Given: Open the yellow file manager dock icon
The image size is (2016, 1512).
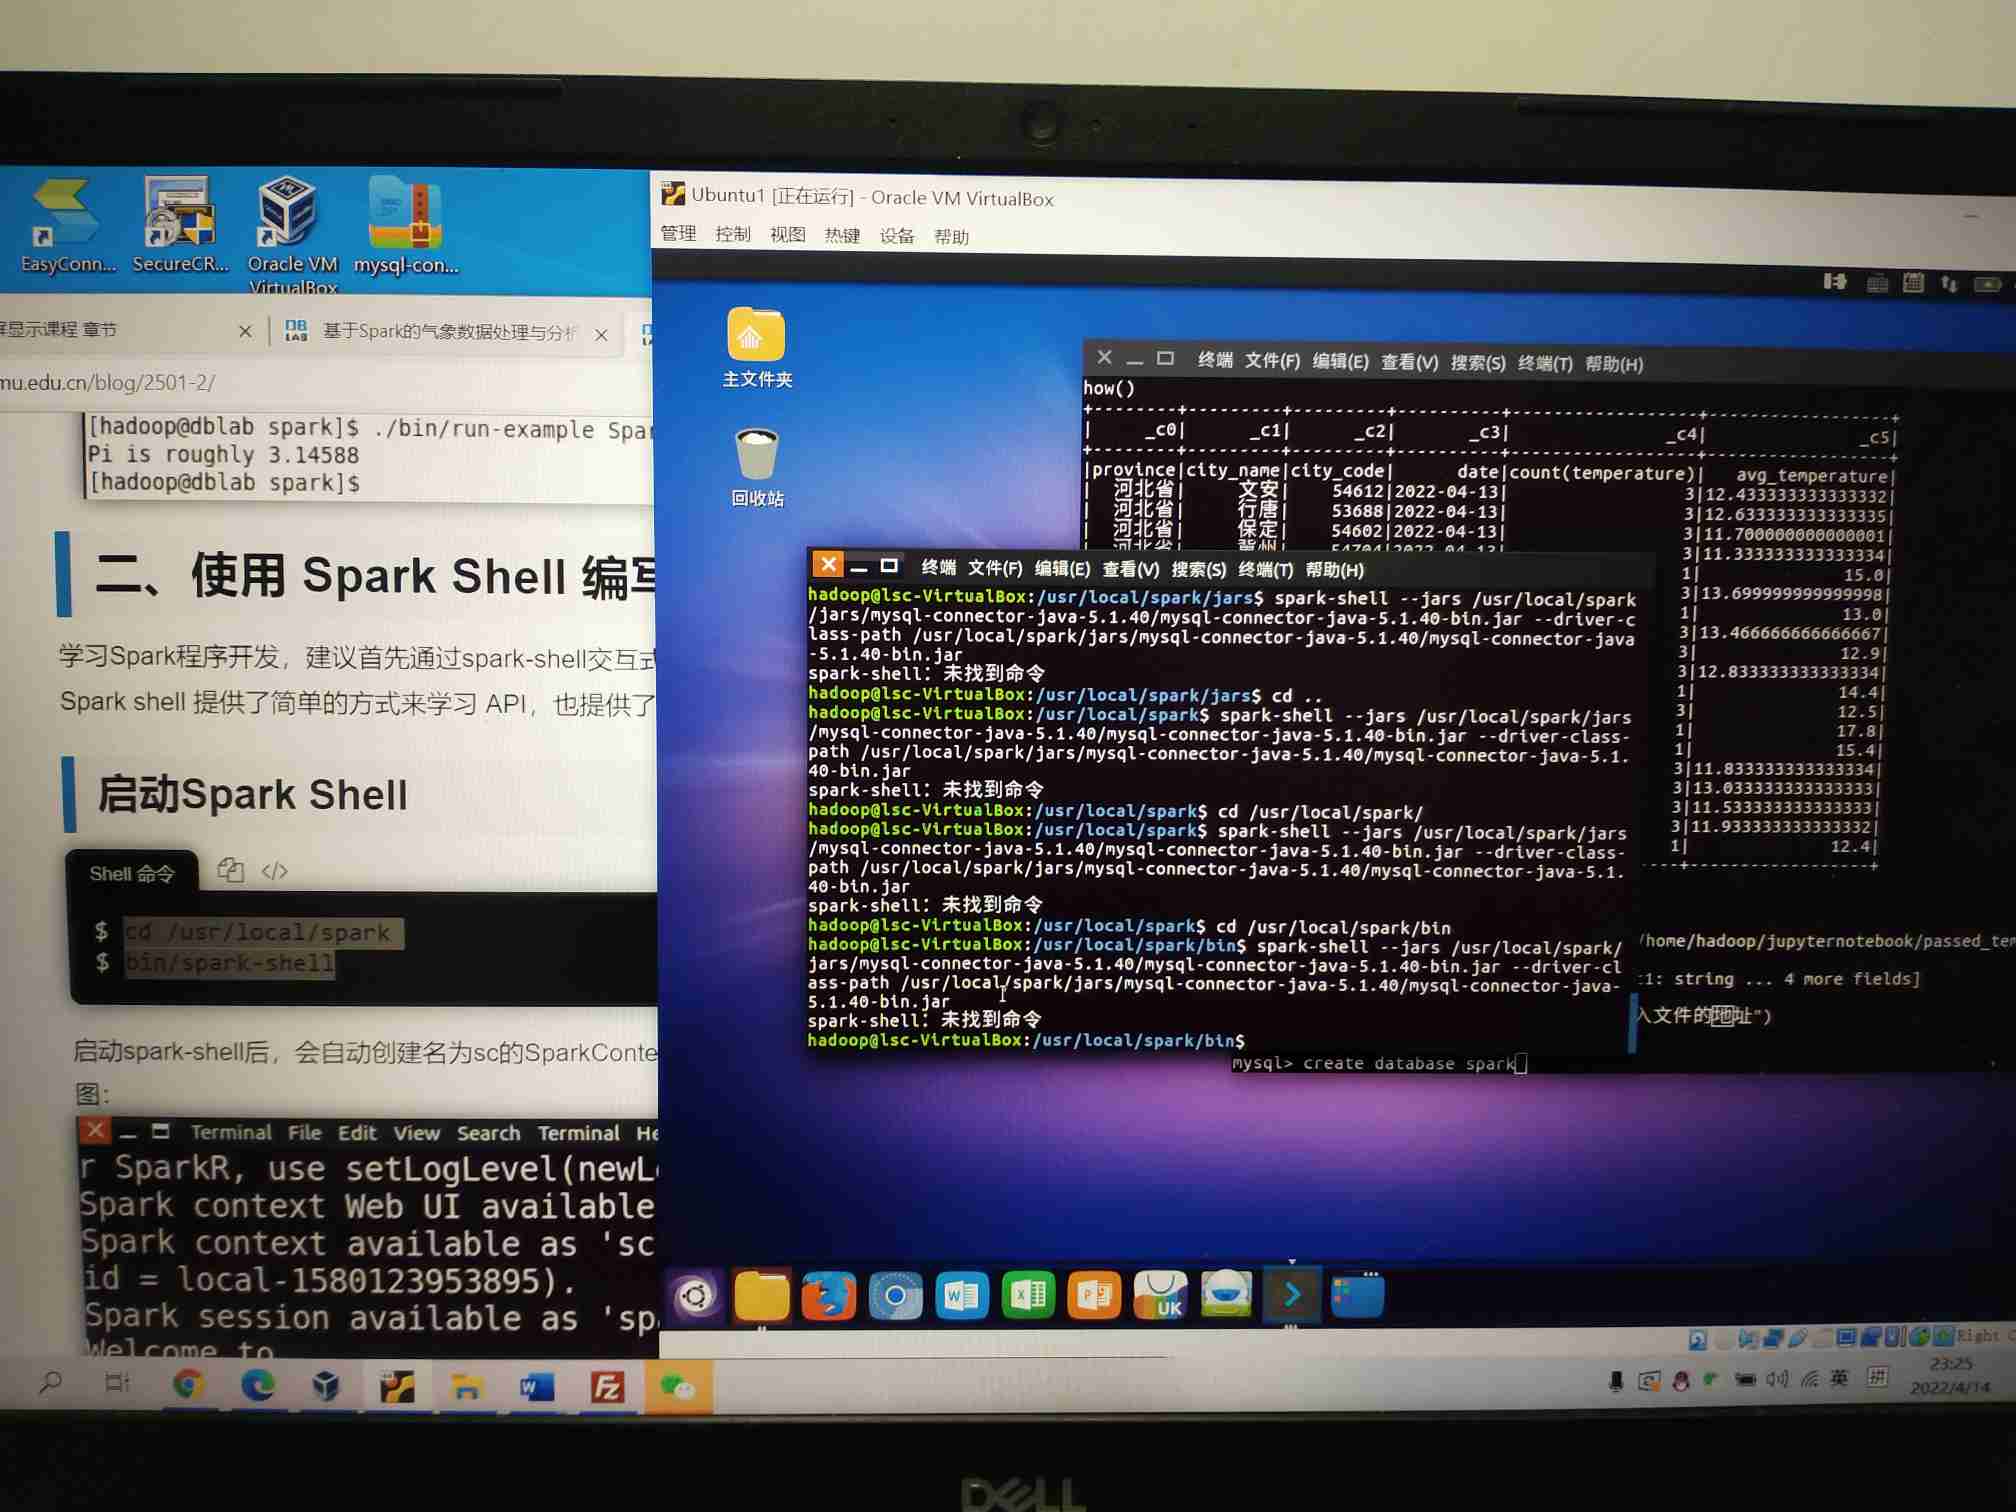Looking at the screenshot, I should (761, 1296).
